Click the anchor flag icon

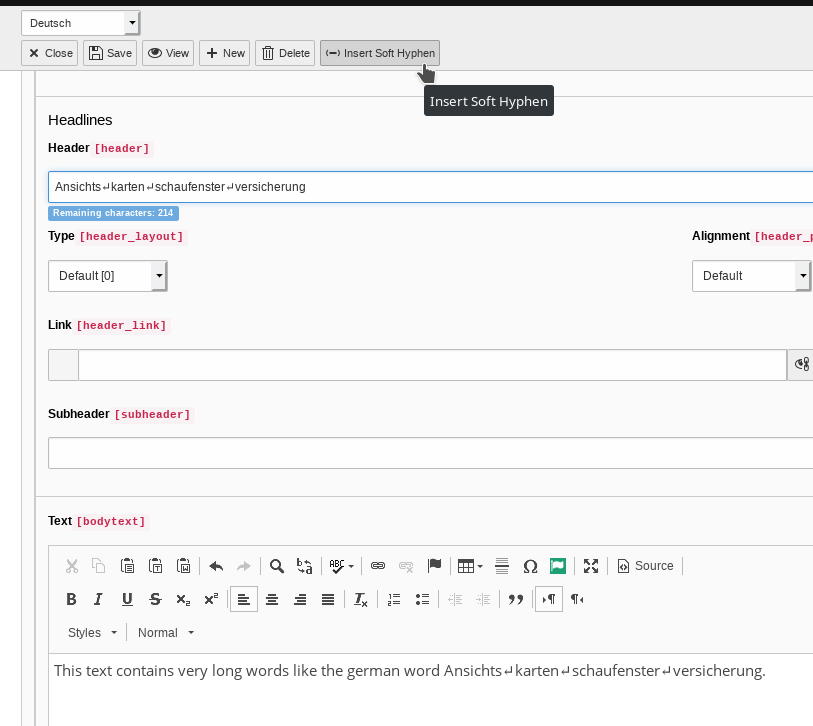(x=434, y=566)
